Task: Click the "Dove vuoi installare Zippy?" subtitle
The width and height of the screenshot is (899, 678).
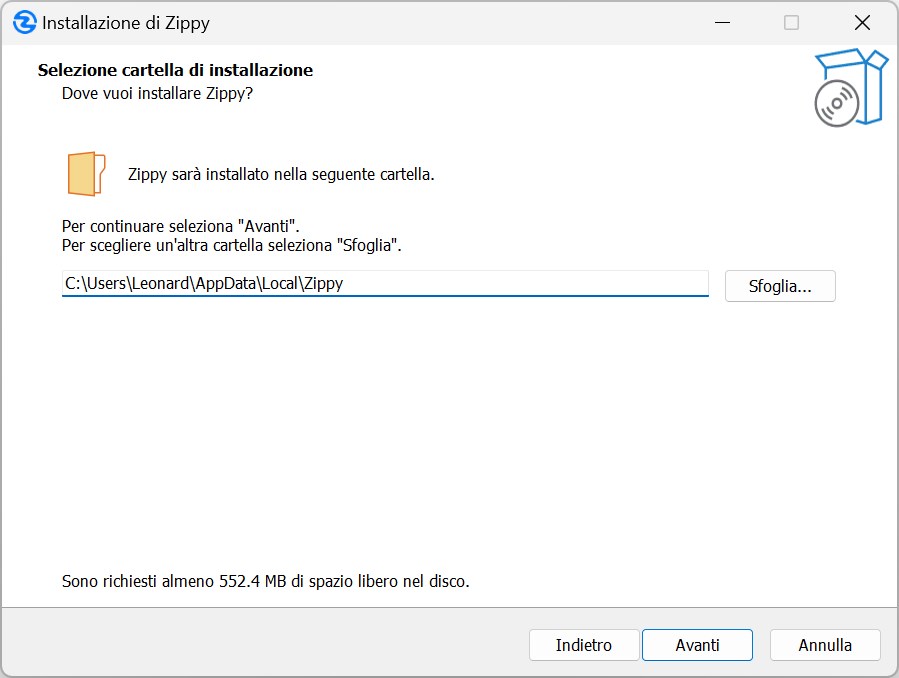Action: 158,94
